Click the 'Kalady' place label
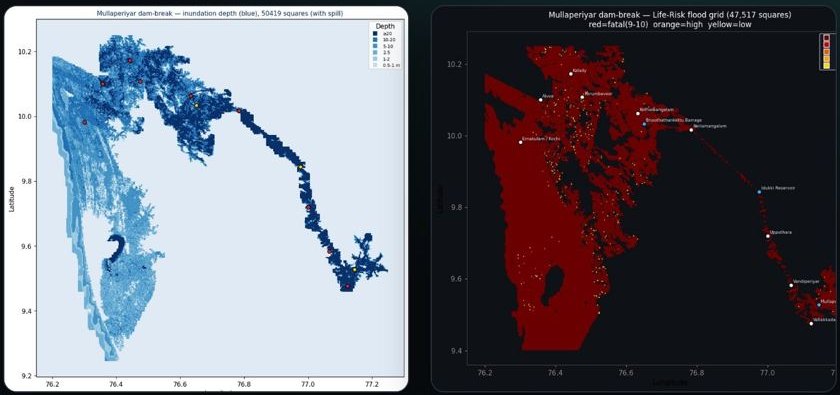The width and height of the screenshot is (840, 395). pyautogui.click(x=579, y=70)
